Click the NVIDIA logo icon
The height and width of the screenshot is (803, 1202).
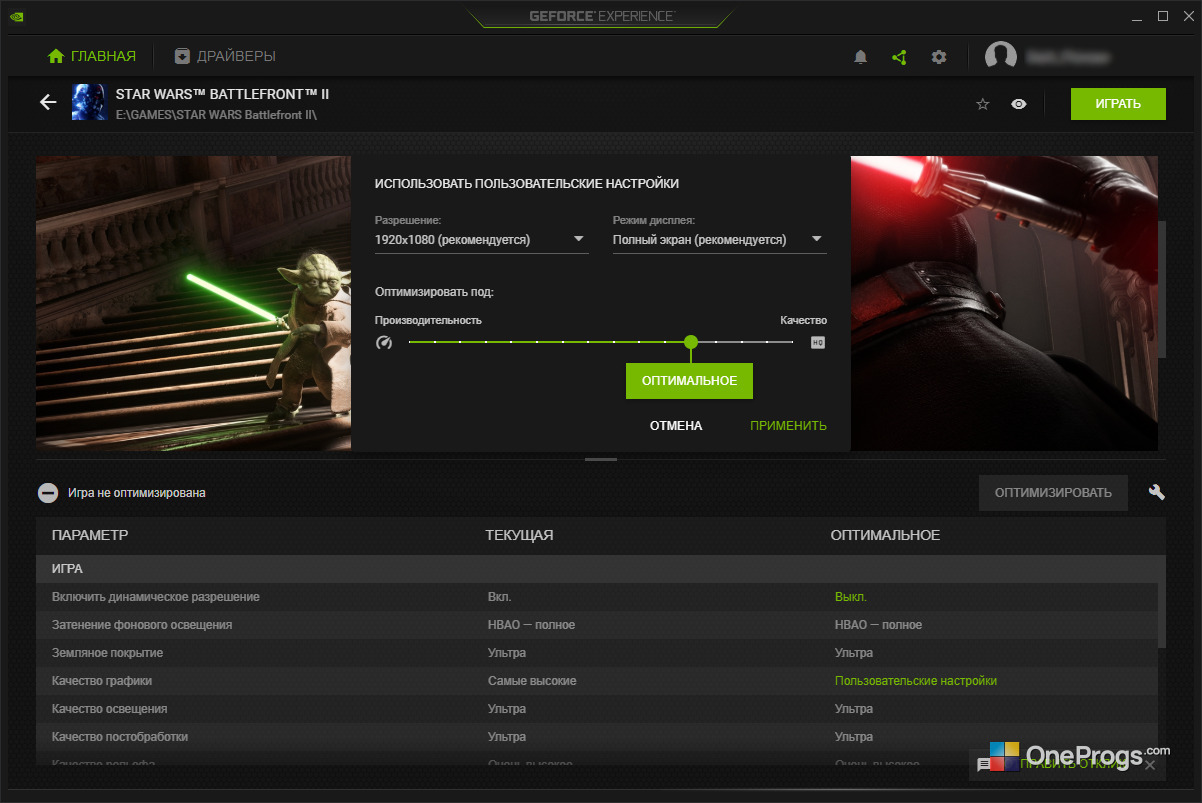coord(16,16)
